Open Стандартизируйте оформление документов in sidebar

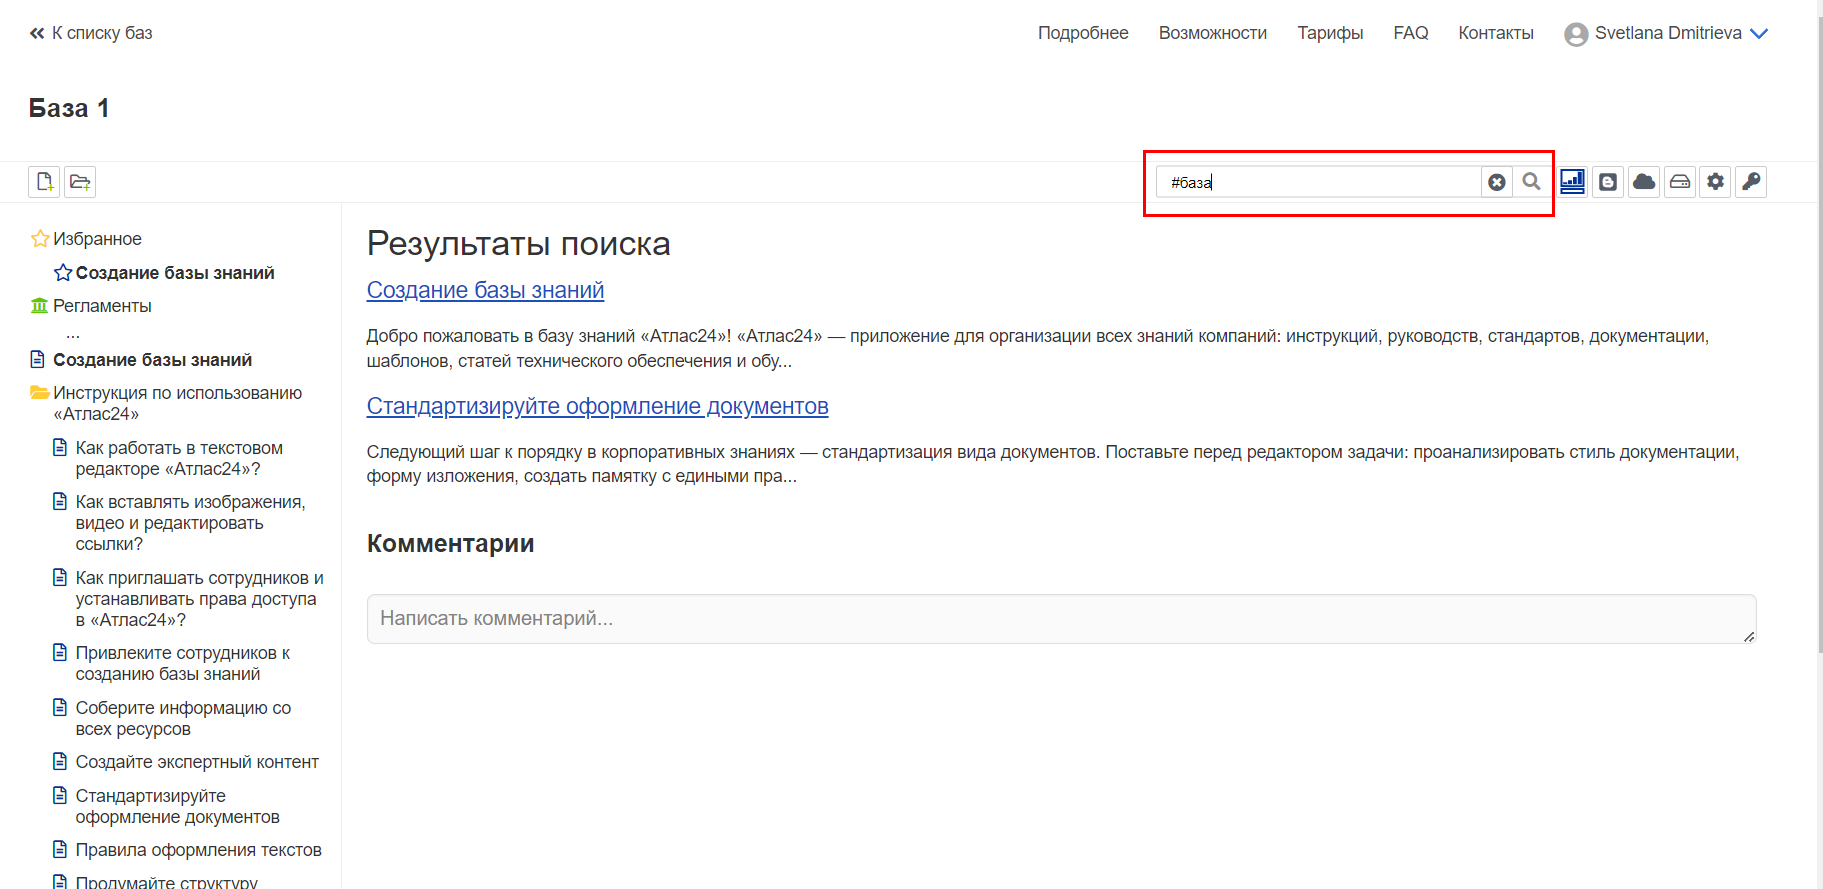[177, 806]
